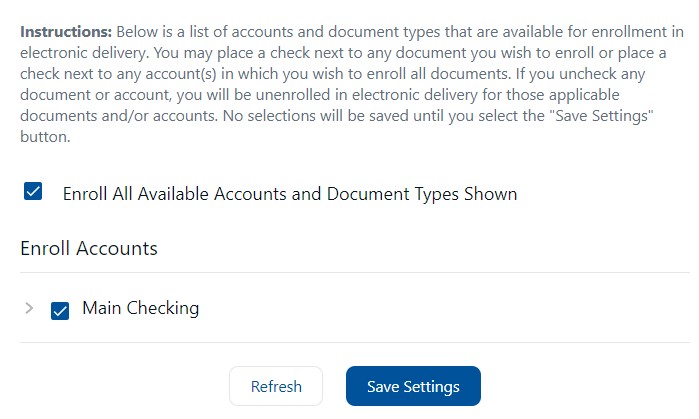The width and height of the screenshot is (699, 419).
Task: Disable enrollment for all accounts via top checkbox
Action: tap(33, 191)
